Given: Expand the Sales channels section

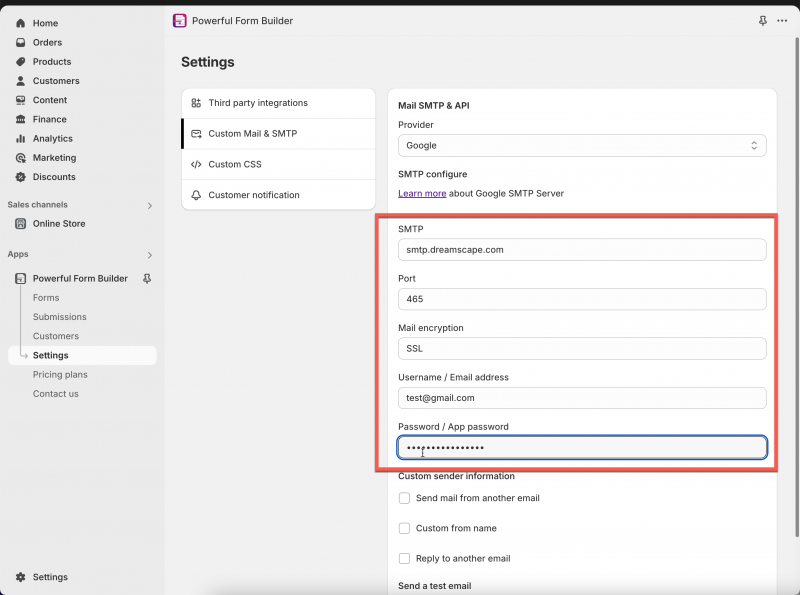Looking at the screenshot, I should pos(150,205).
